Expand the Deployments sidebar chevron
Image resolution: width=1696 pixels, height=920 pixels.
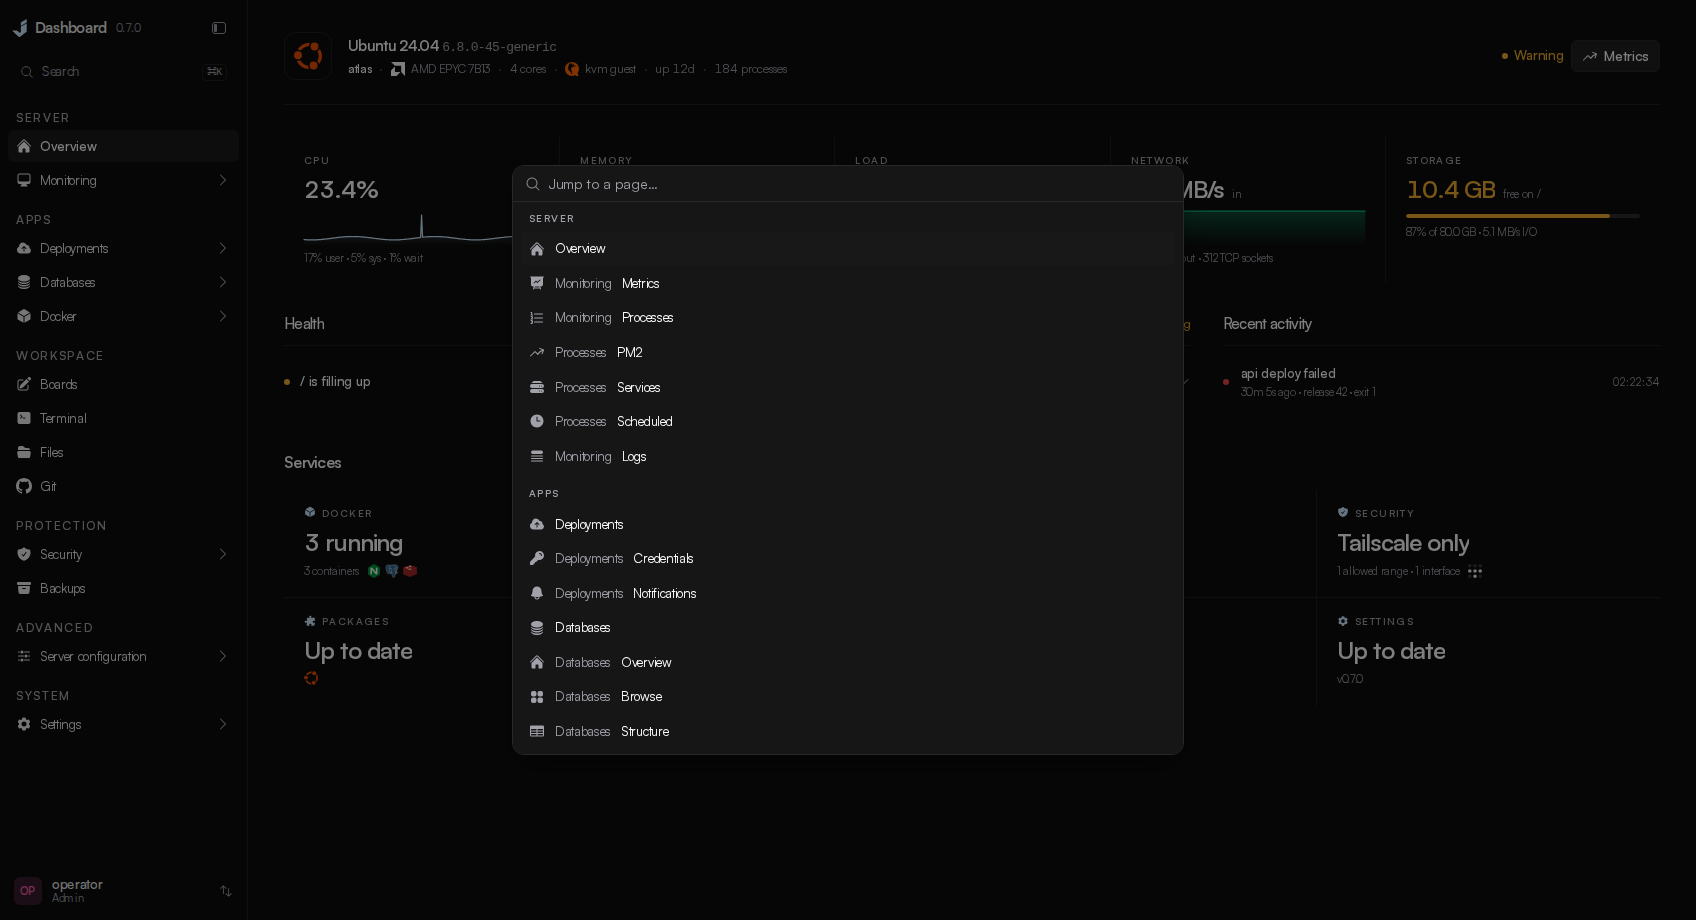tap(222, 248)
